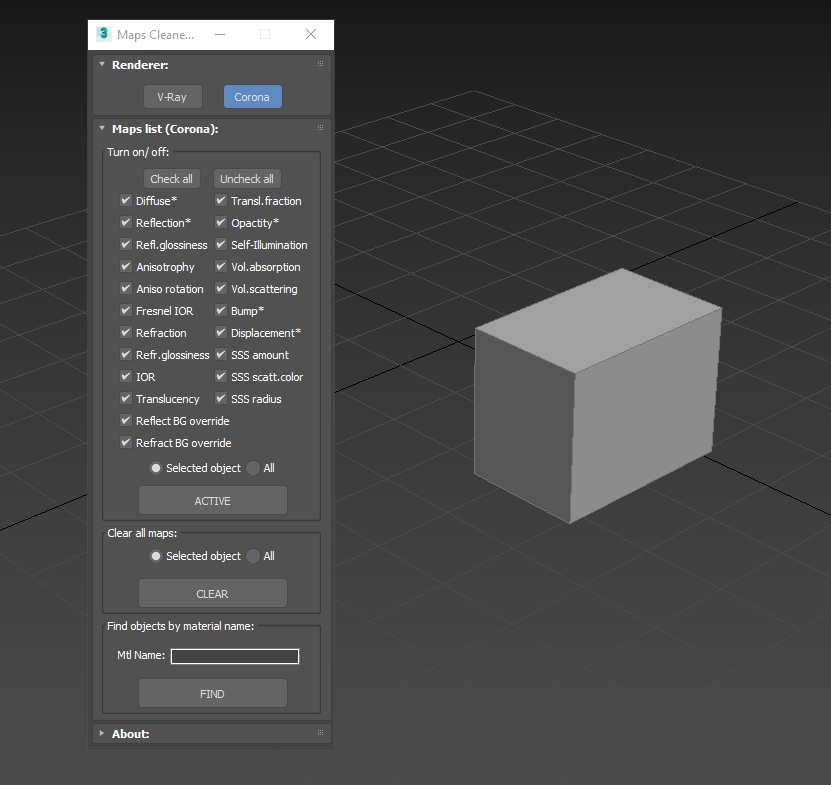Click FIND to search objects by material name
This screenshot has height=785, width=831.
coord(212,693)
